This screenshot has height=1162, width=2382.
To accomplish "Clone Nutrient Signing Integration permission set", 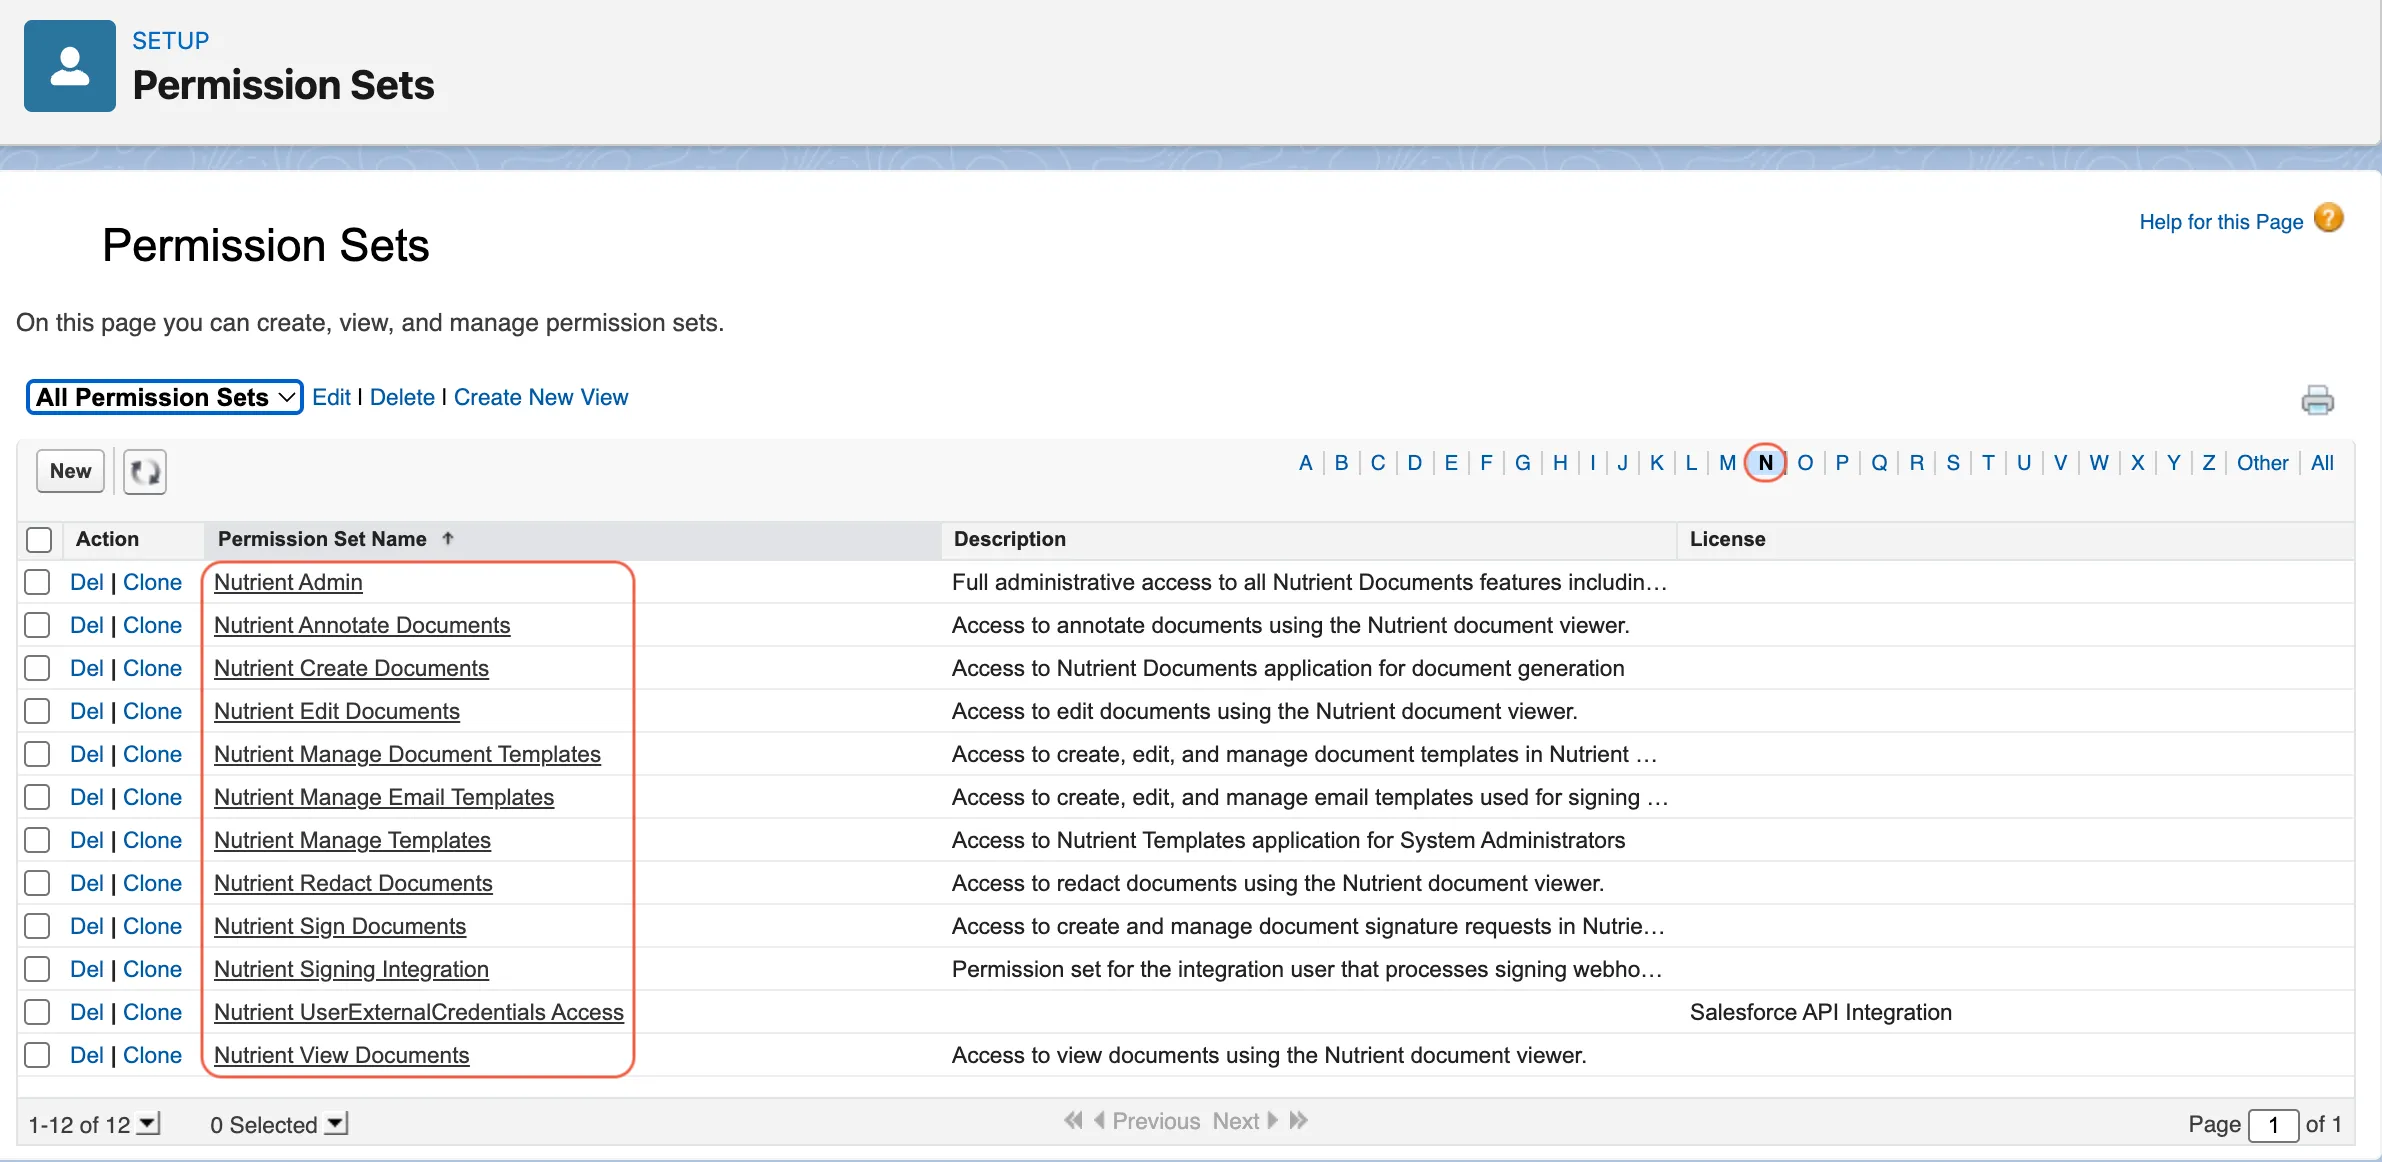I will pos(152,969).
